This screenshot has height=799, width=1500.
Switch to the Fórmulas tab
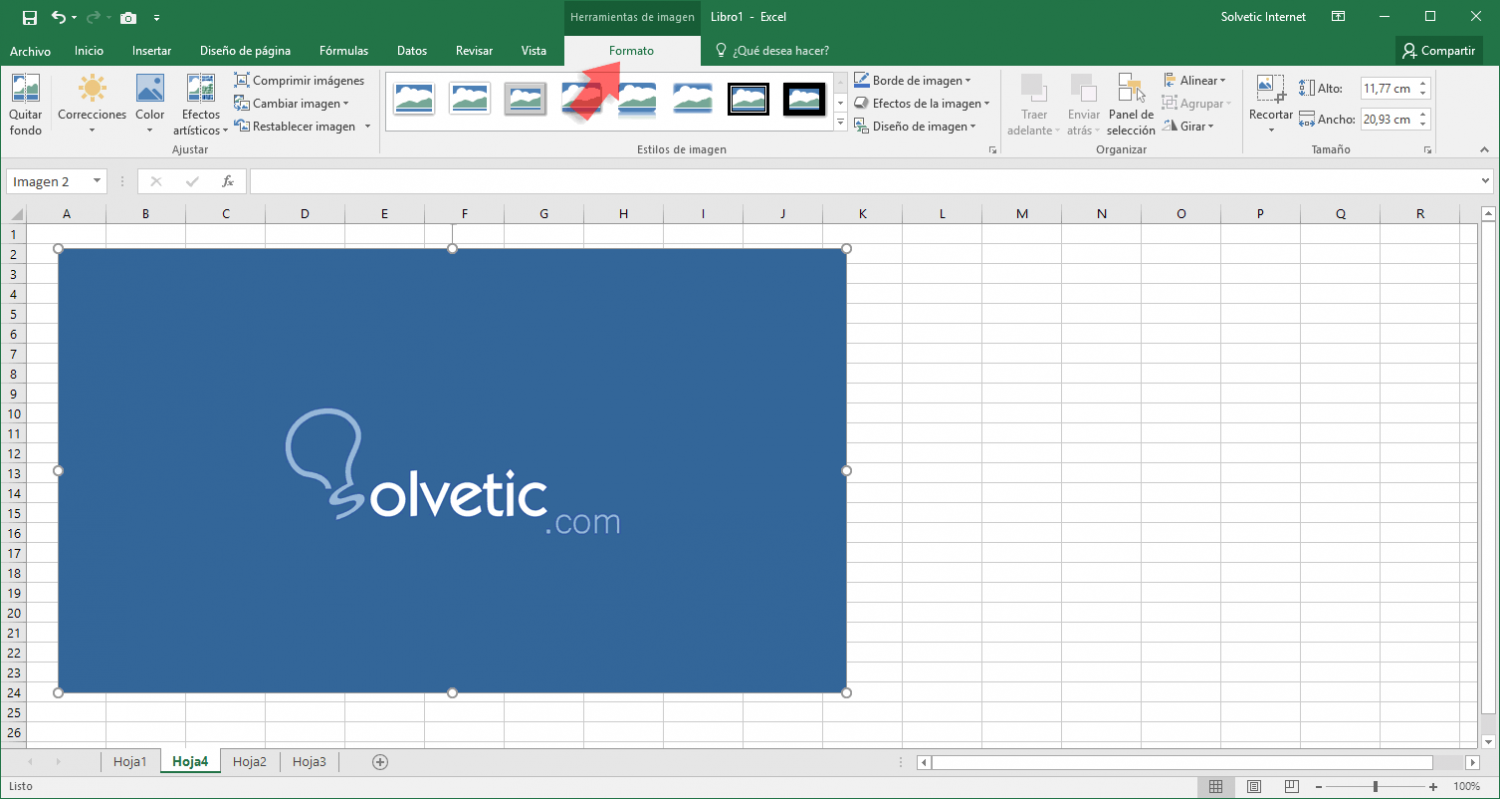[344, 51]
